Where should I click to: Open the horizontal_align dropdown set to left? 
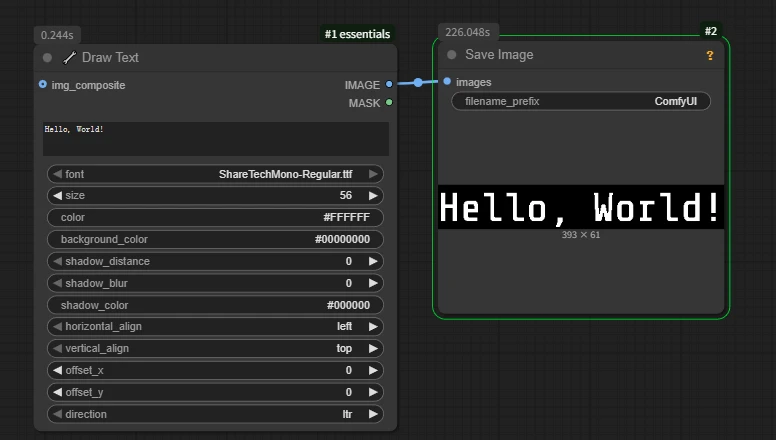tap(215, 327)
